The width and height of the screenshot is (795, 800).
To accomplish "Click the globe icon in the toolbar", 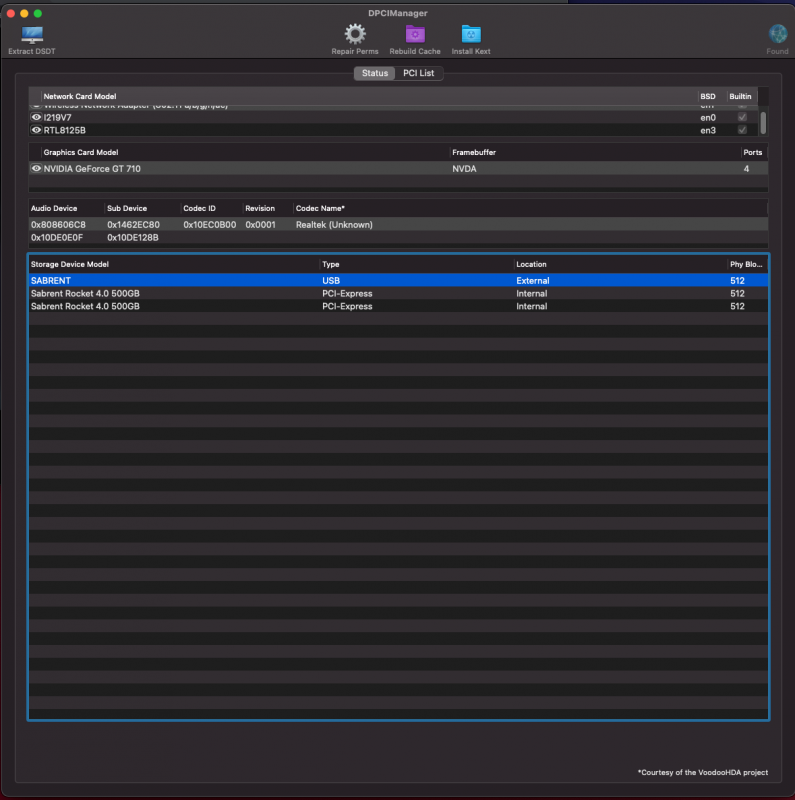I will point(777,35).
